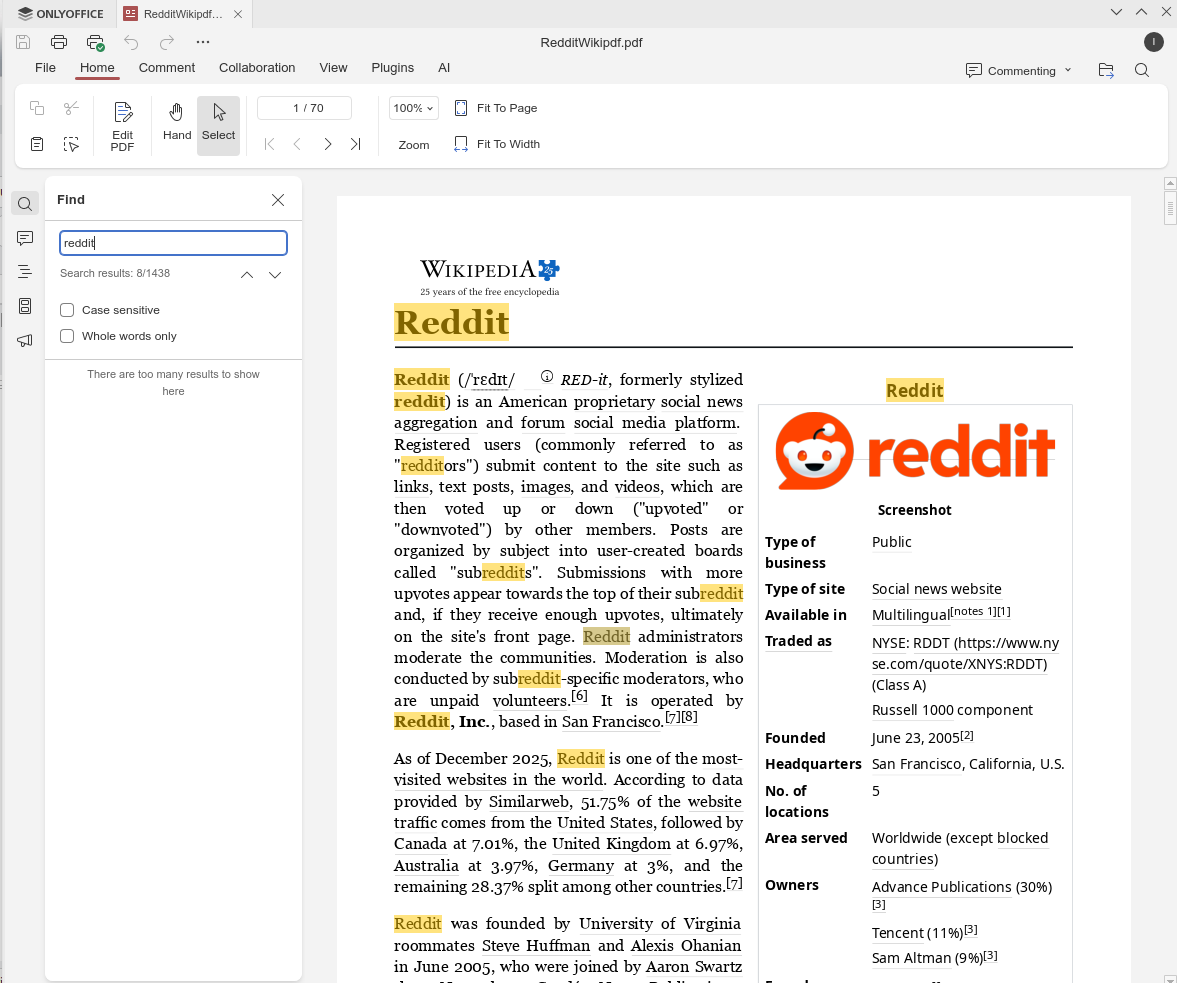Click the page number field showing 1 / 70

click(x=305, y=108)
